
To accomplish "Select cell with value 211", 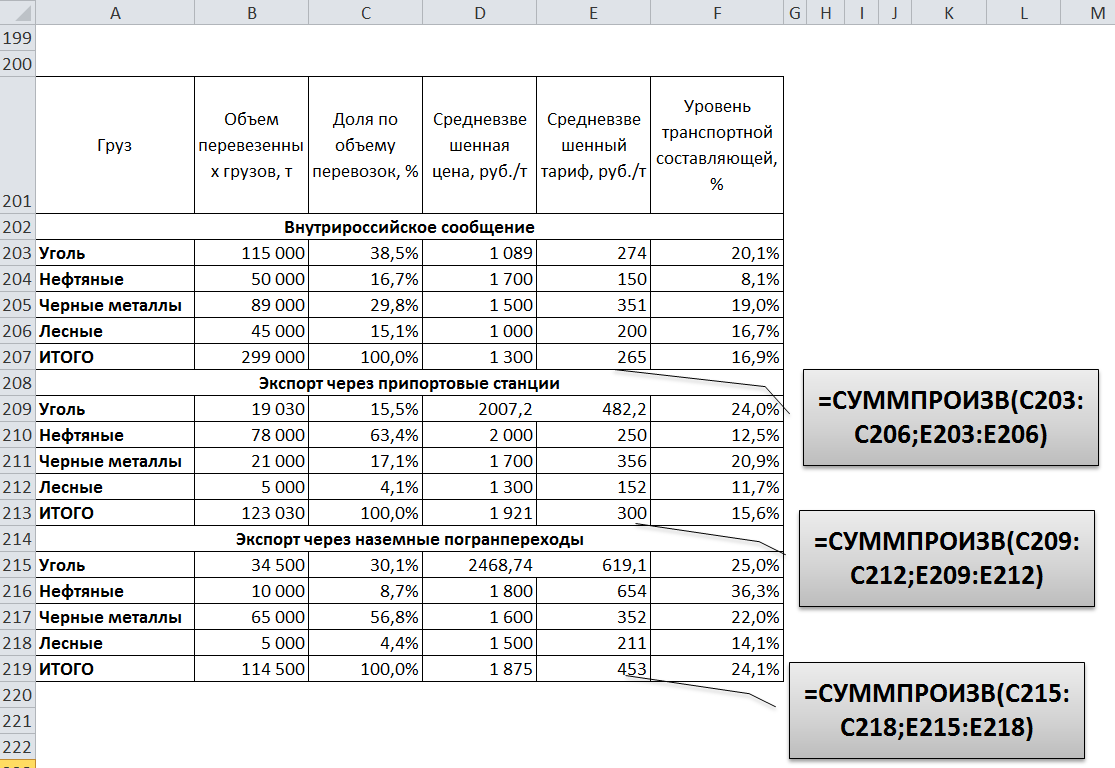I will click(x=594, y=643).
